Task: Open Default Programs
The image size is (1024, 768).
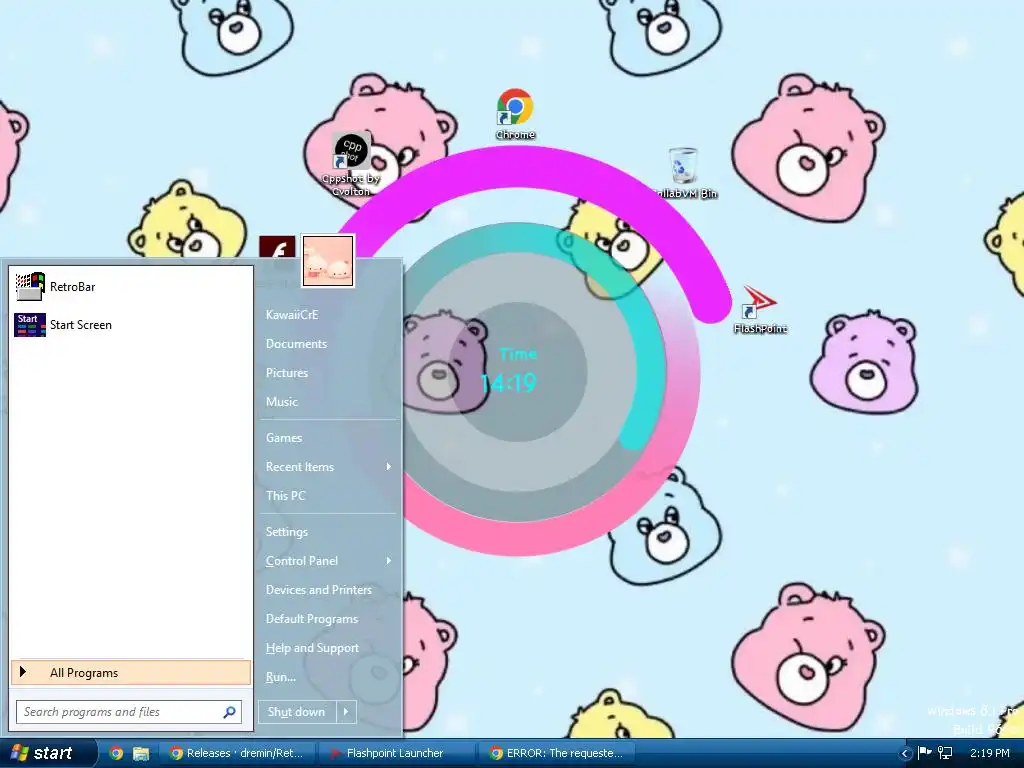Action: 312,618
